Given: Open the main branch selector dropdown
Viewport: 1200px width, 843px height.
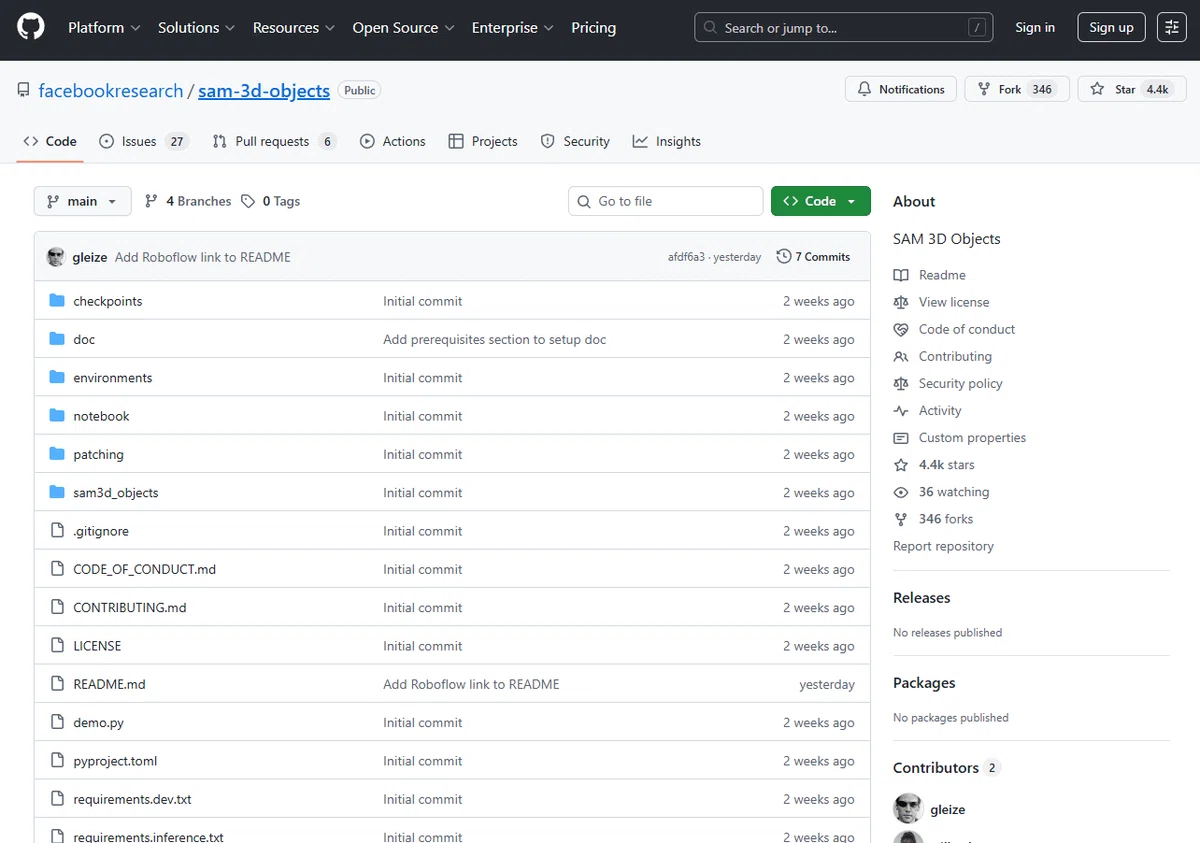Looking at the screenshot, I should pos(82,201).
